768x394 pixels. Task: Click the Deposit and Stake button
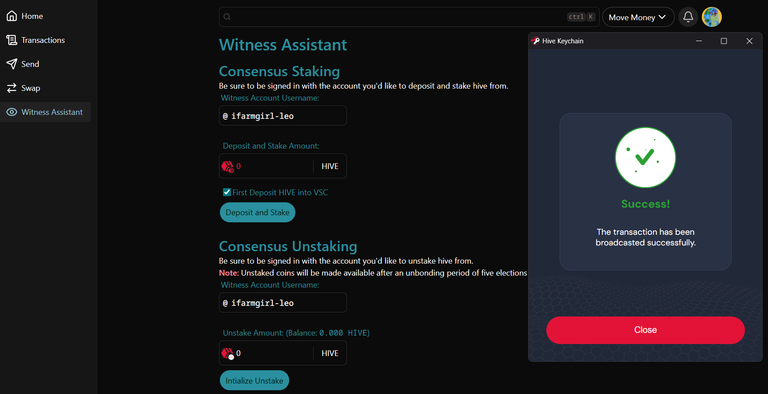pos(258,213)
